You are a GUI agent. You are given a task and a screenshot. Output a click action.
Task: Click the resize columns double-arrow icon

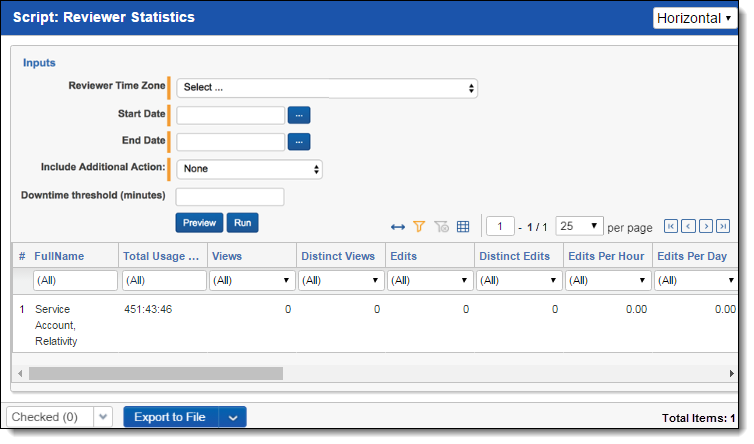pyautogui.click(x=398, y=227)
